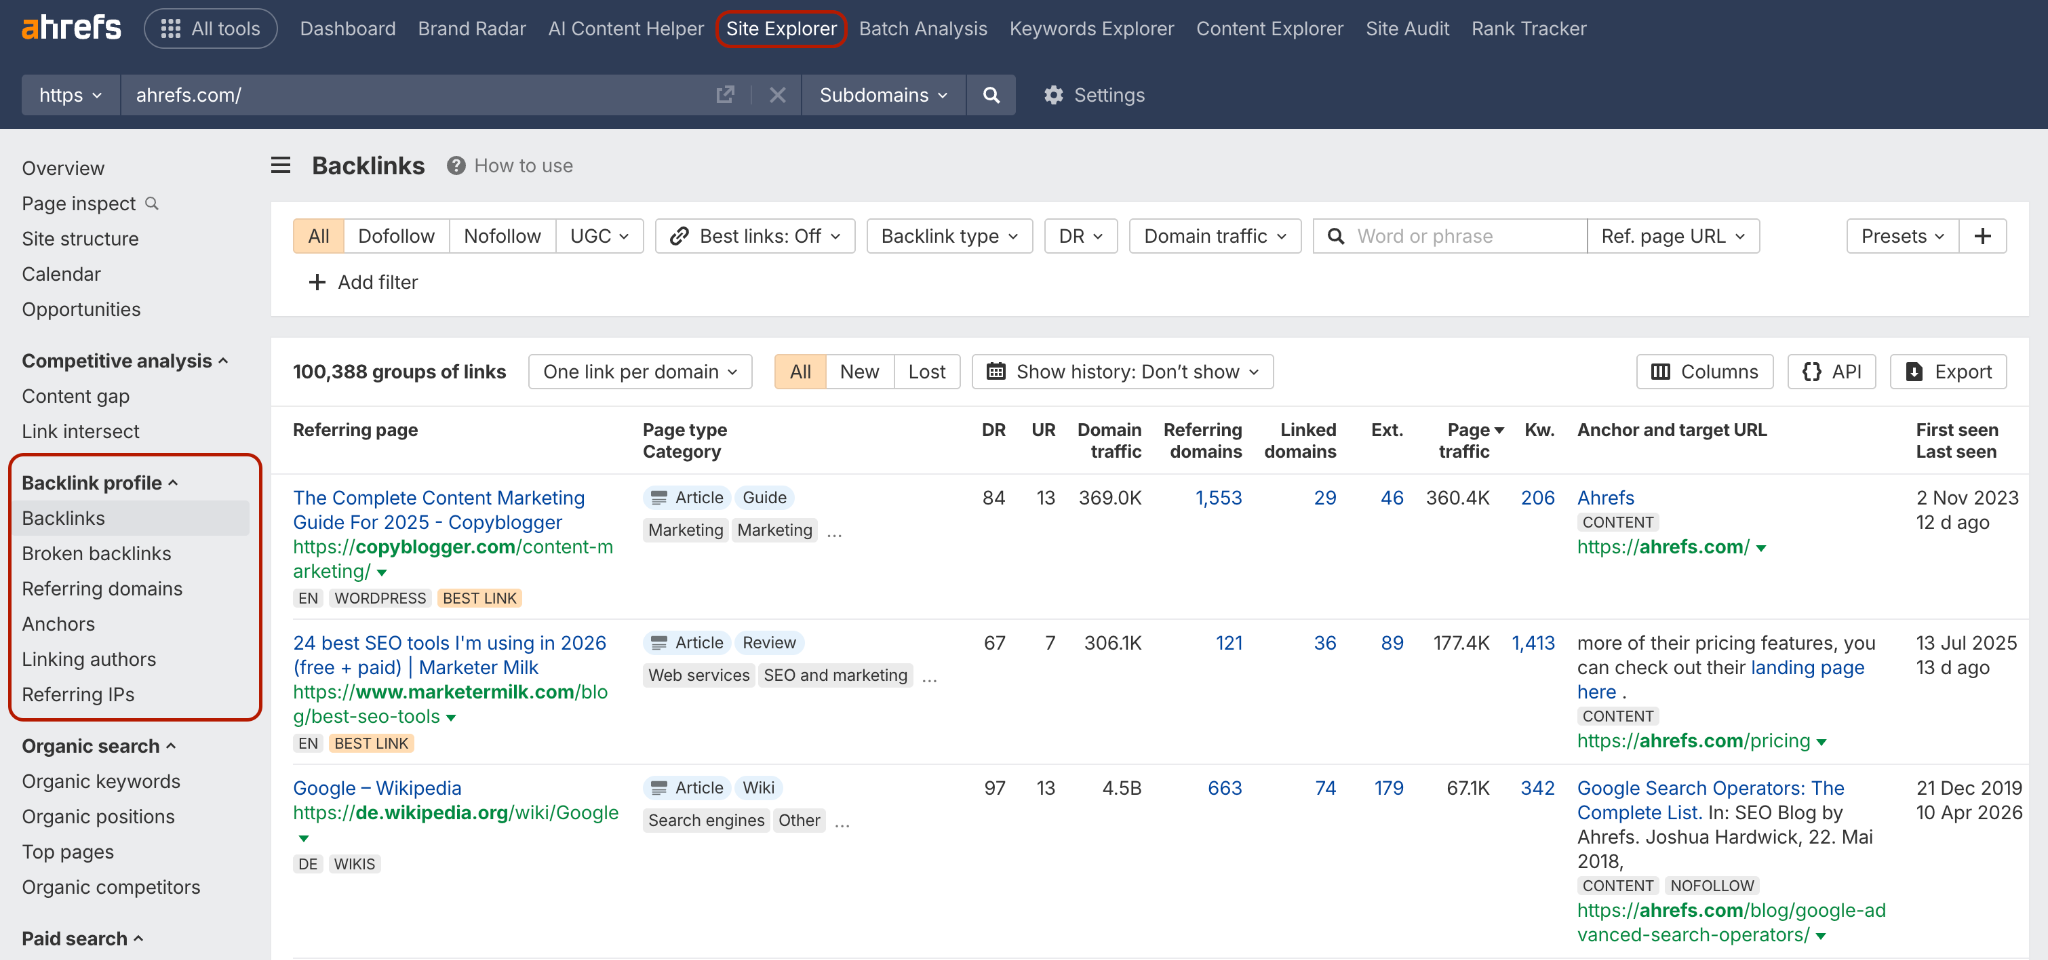
Task: Open Site Audit
Action: click(1407, 29)
